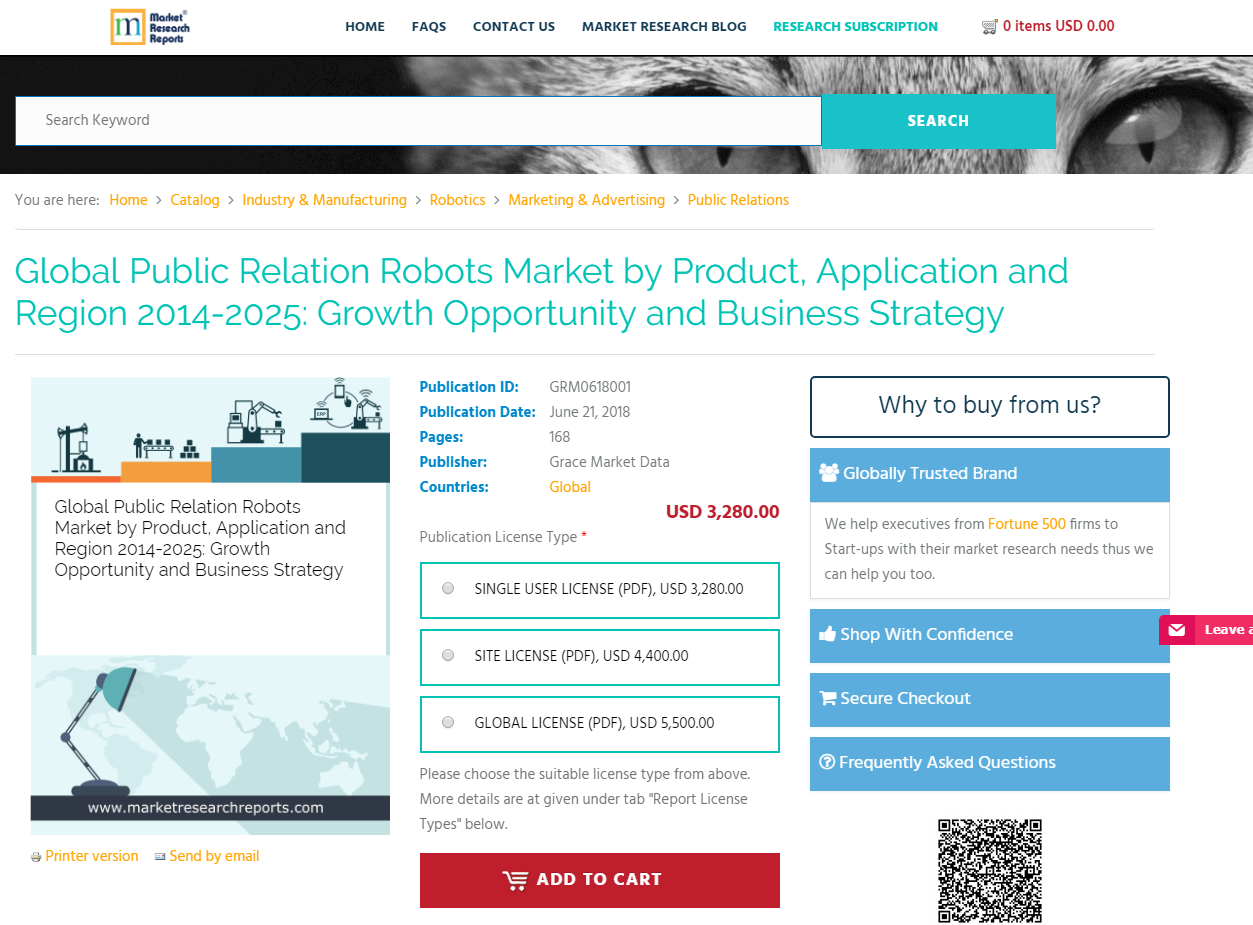Open the shopping cart icon
Viewport: 1253px width, 925px height.
click(989, 27)
